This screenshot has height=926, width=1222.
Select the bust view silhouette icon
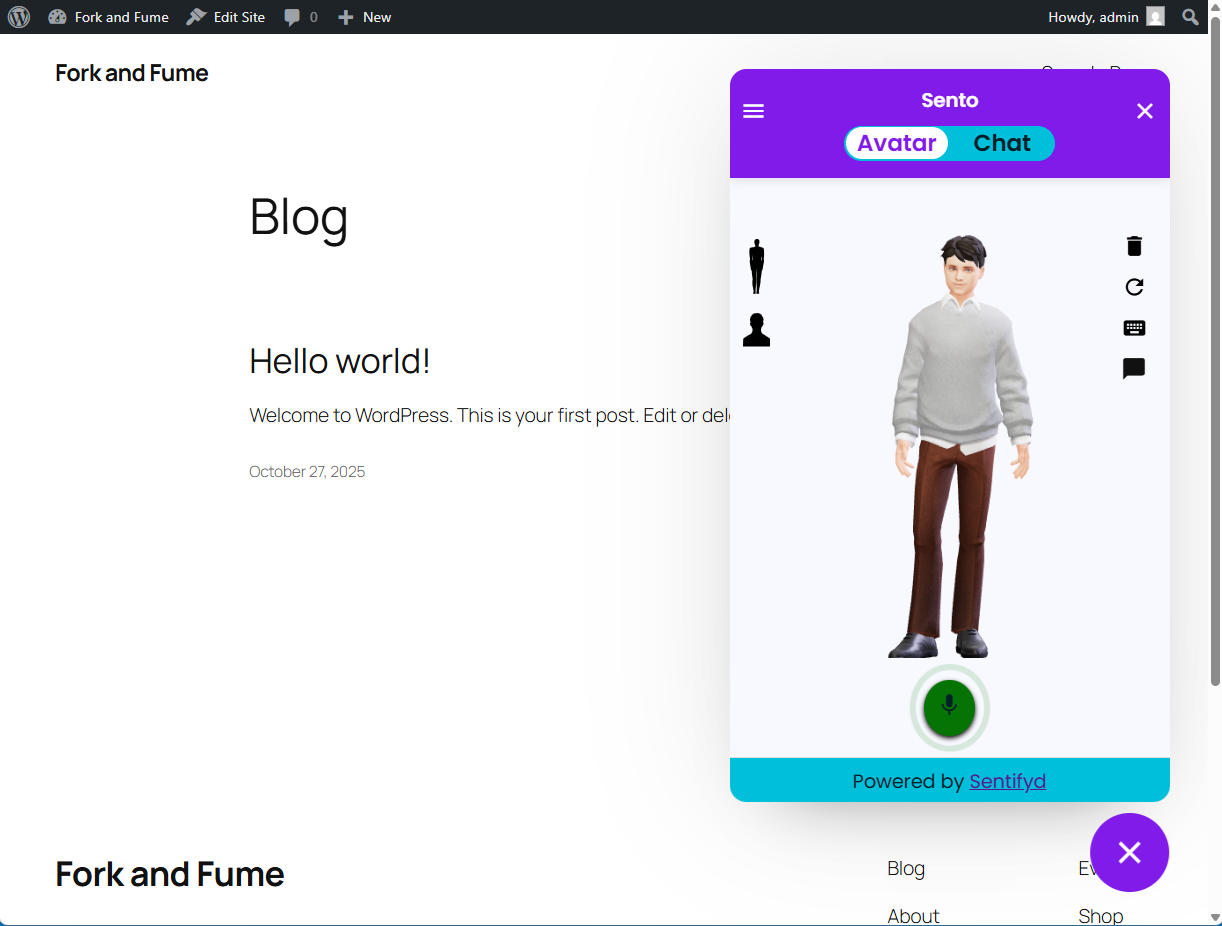pyautogui.click(x=756, y=329)
